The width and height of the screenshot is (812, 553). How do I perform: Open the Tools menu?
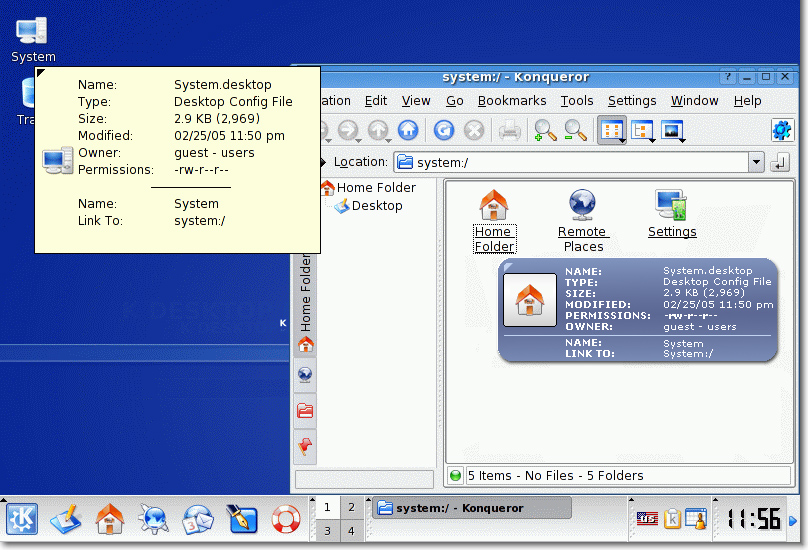tap(577, 100)
